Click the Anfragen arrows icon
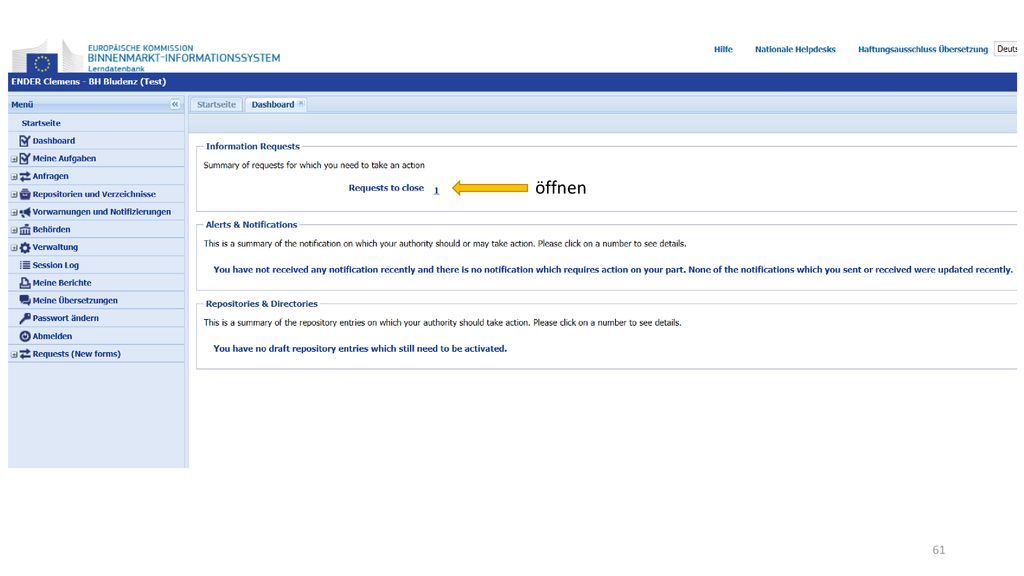1024x576 pixels. coord(25,176)
